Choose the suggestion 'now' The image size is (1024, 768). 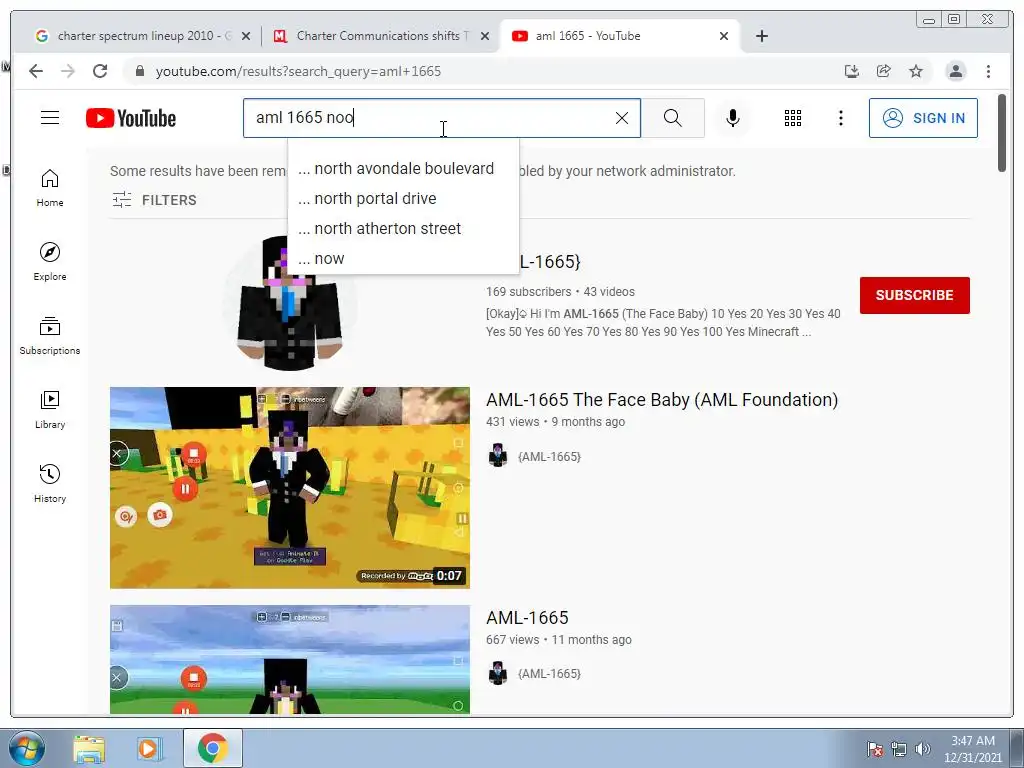coord(403,259)
